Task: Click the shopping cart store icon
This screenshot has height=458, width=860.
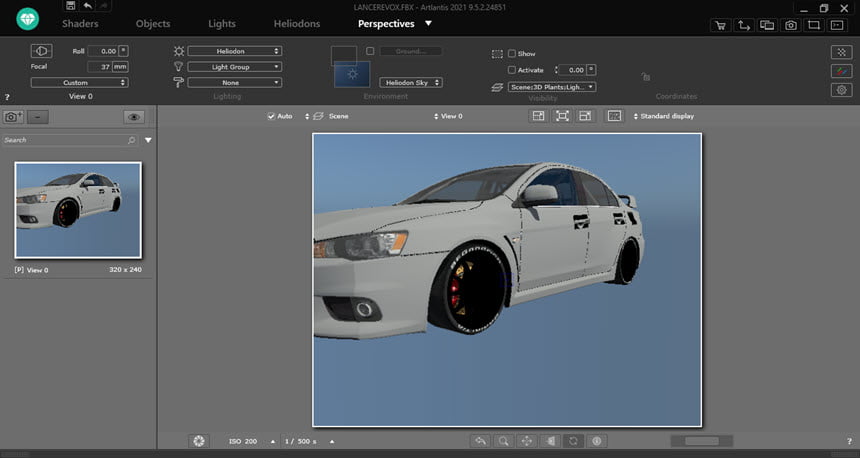Action: coord(720,25)
